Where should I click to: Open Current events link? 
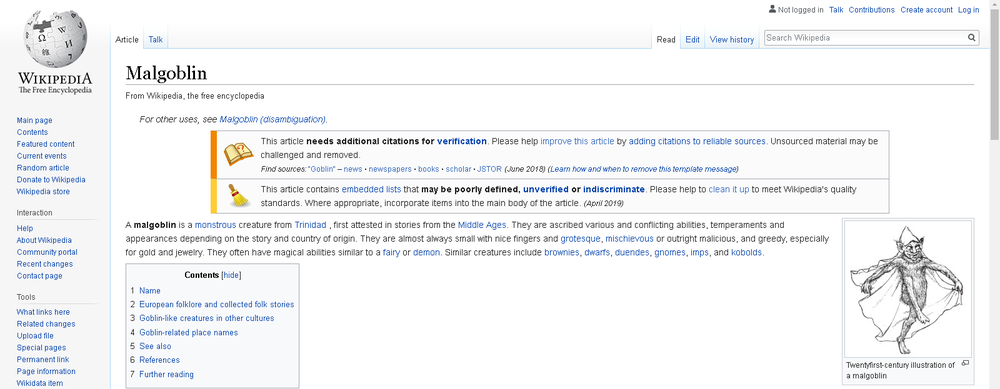(41, 156)
